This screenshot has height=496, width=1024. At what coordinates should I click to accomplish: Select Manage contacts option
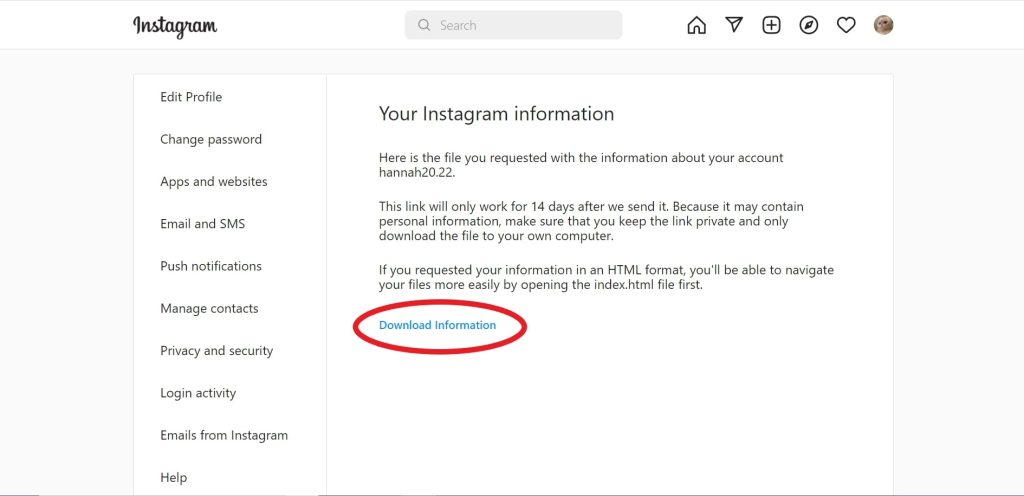point(209,309)
